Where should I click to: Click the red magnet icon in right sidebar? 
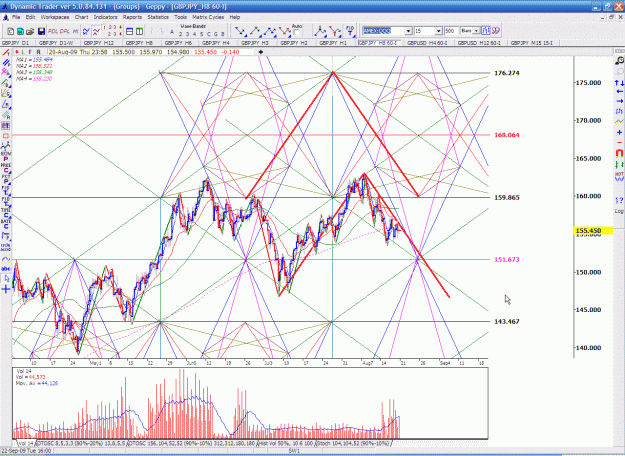(x=619, y=153)
